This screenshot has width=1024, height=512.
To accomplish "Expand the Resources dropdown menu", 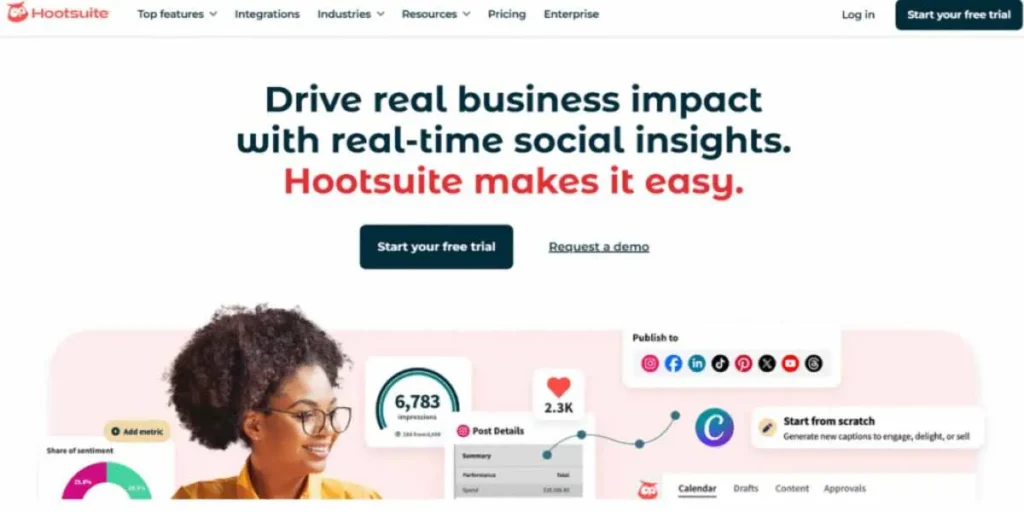I will (436, 14).
